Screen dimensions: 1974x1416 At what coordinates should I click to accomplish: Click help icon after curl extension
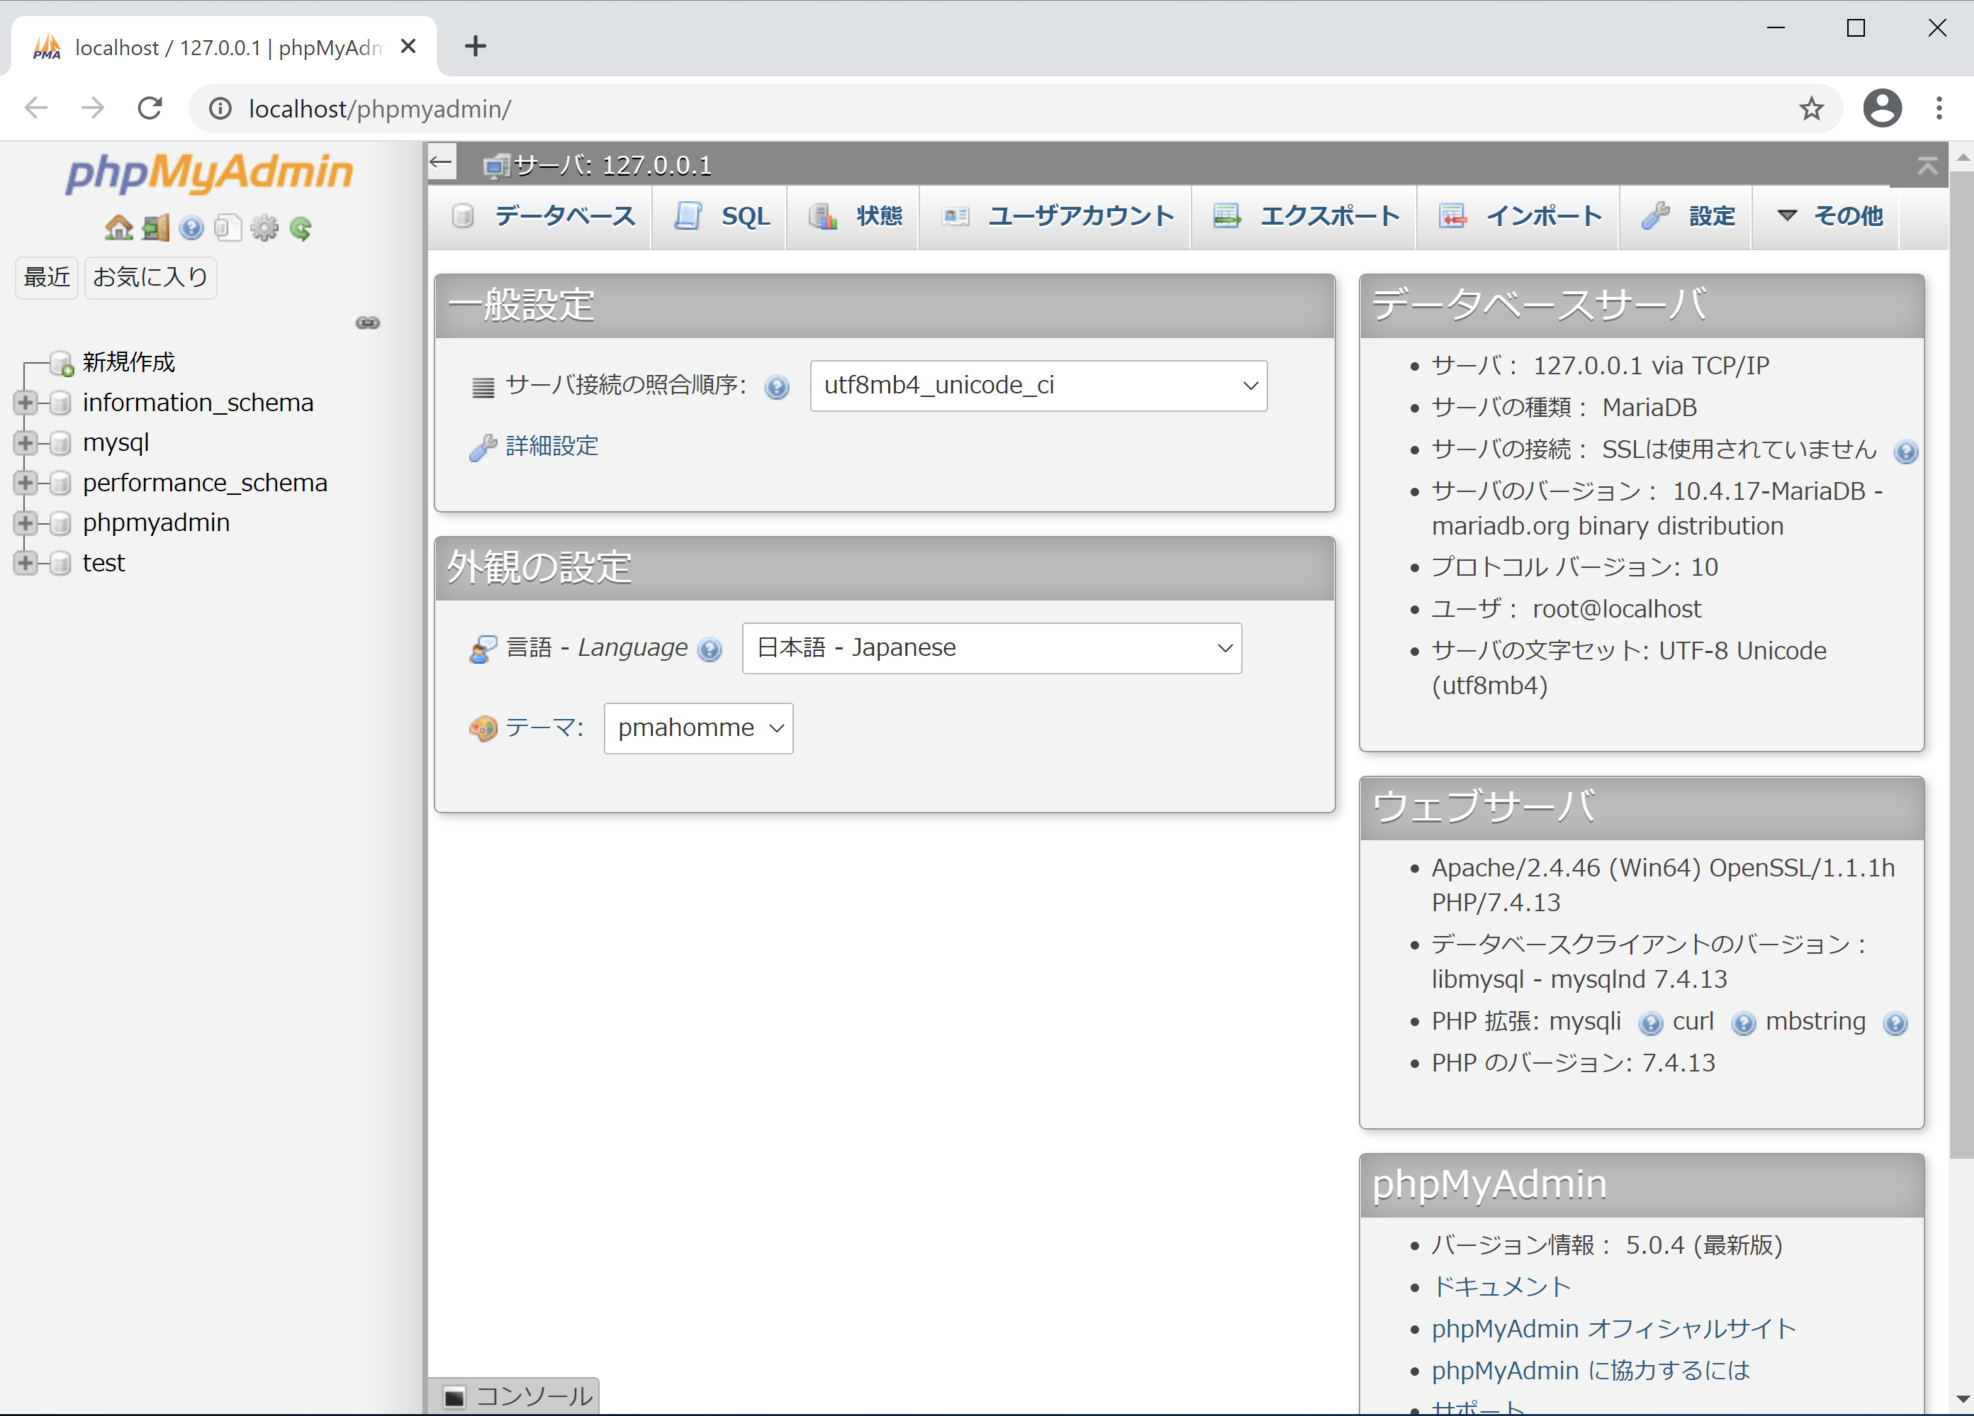(x=1743, y=1023)
